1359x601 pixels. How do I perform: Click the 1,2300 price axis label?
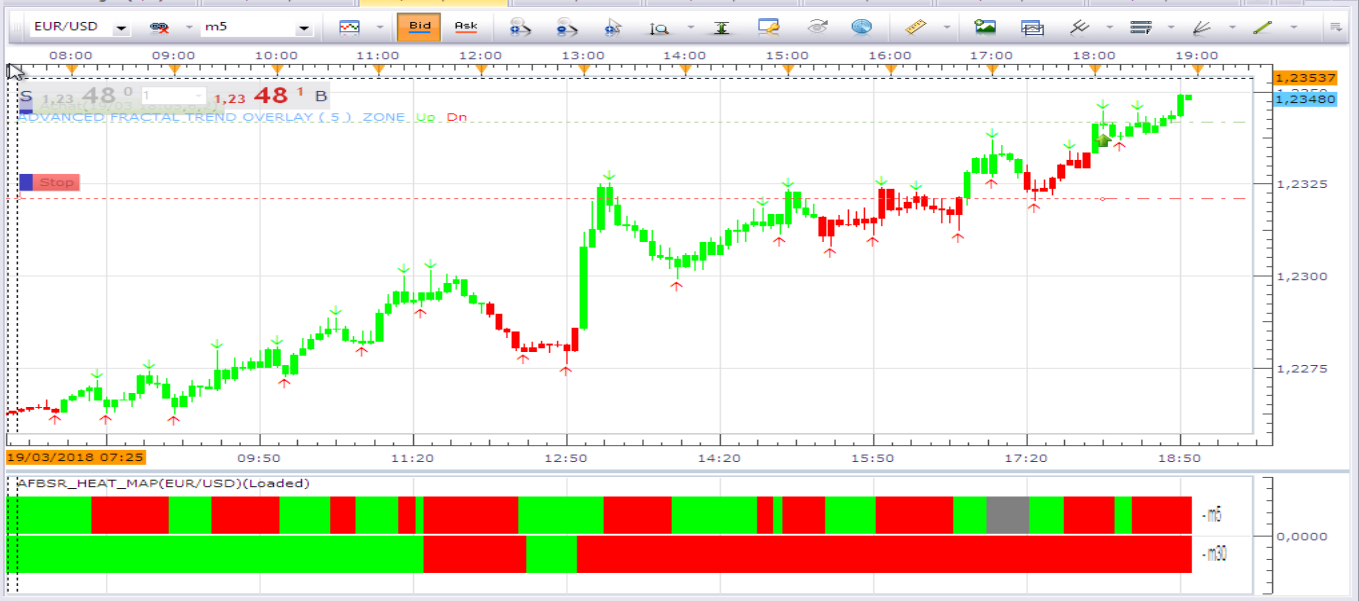click(x=1301, y=276)
